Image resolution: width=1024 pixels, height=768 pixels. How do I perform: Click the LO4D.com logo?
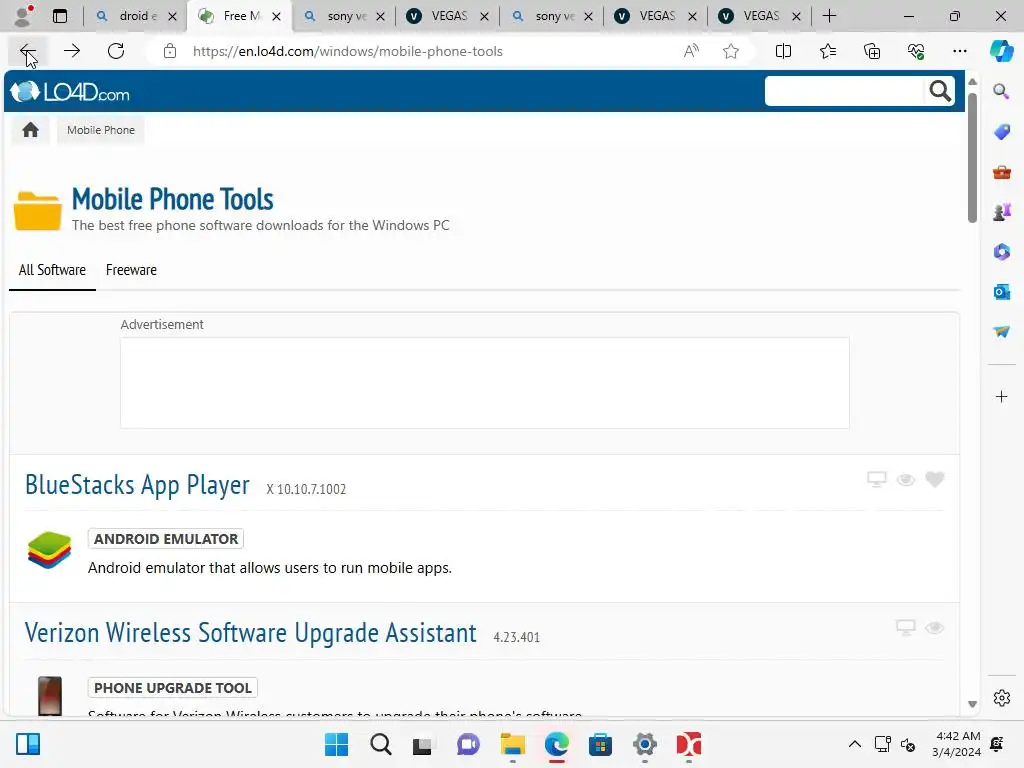(70, 92)
